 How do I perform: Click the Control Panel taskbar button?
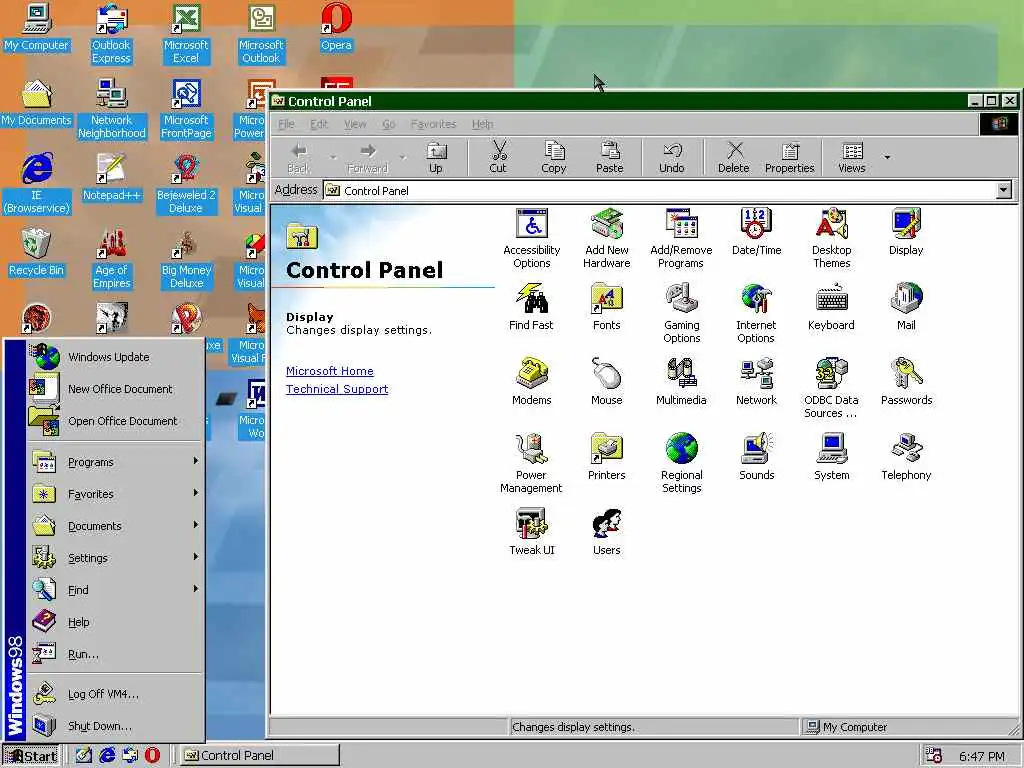(x=259, y=756)
